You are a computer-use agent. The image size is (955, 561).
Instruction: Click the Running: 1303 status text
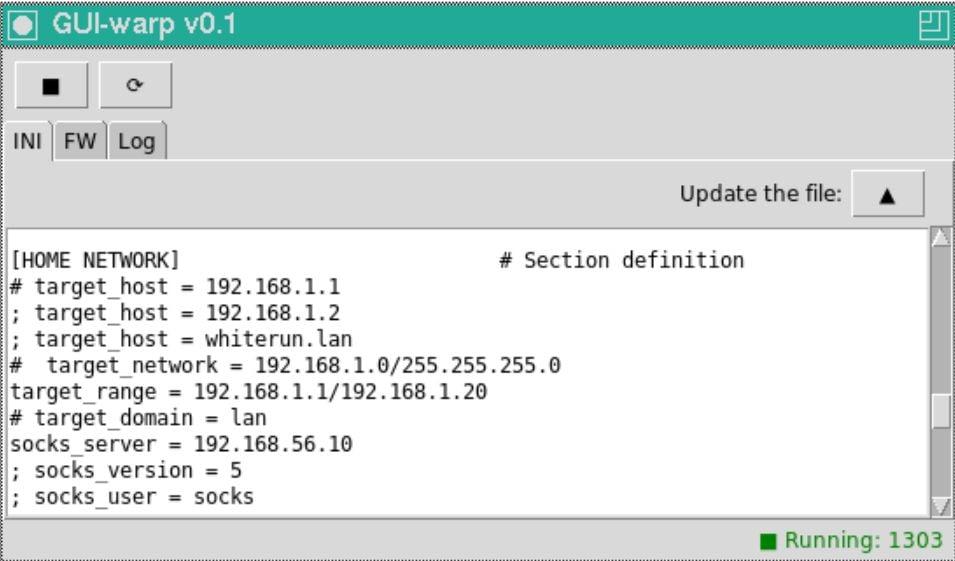863,540
